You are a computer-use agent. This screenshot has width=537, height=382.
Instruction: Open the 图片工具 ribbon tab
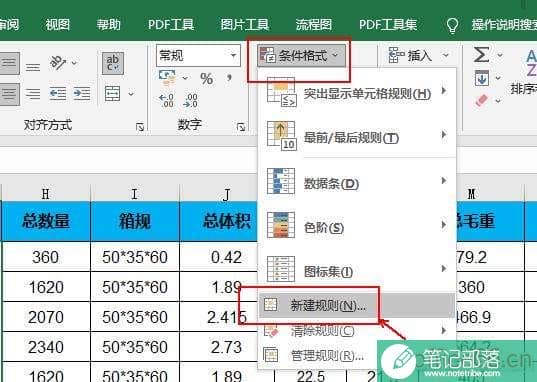tap(245, 24)
